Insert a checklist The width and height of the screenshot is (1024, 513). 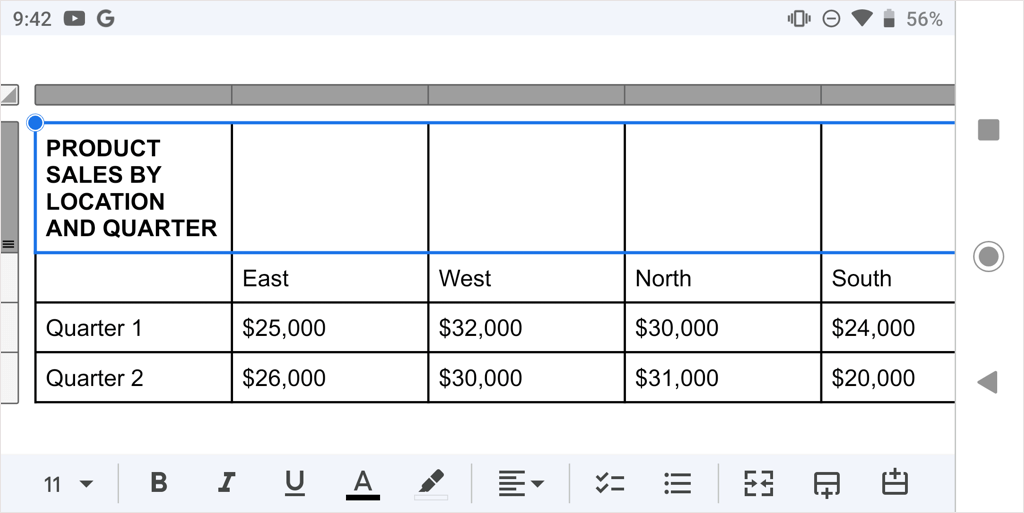tap(609, 484)
